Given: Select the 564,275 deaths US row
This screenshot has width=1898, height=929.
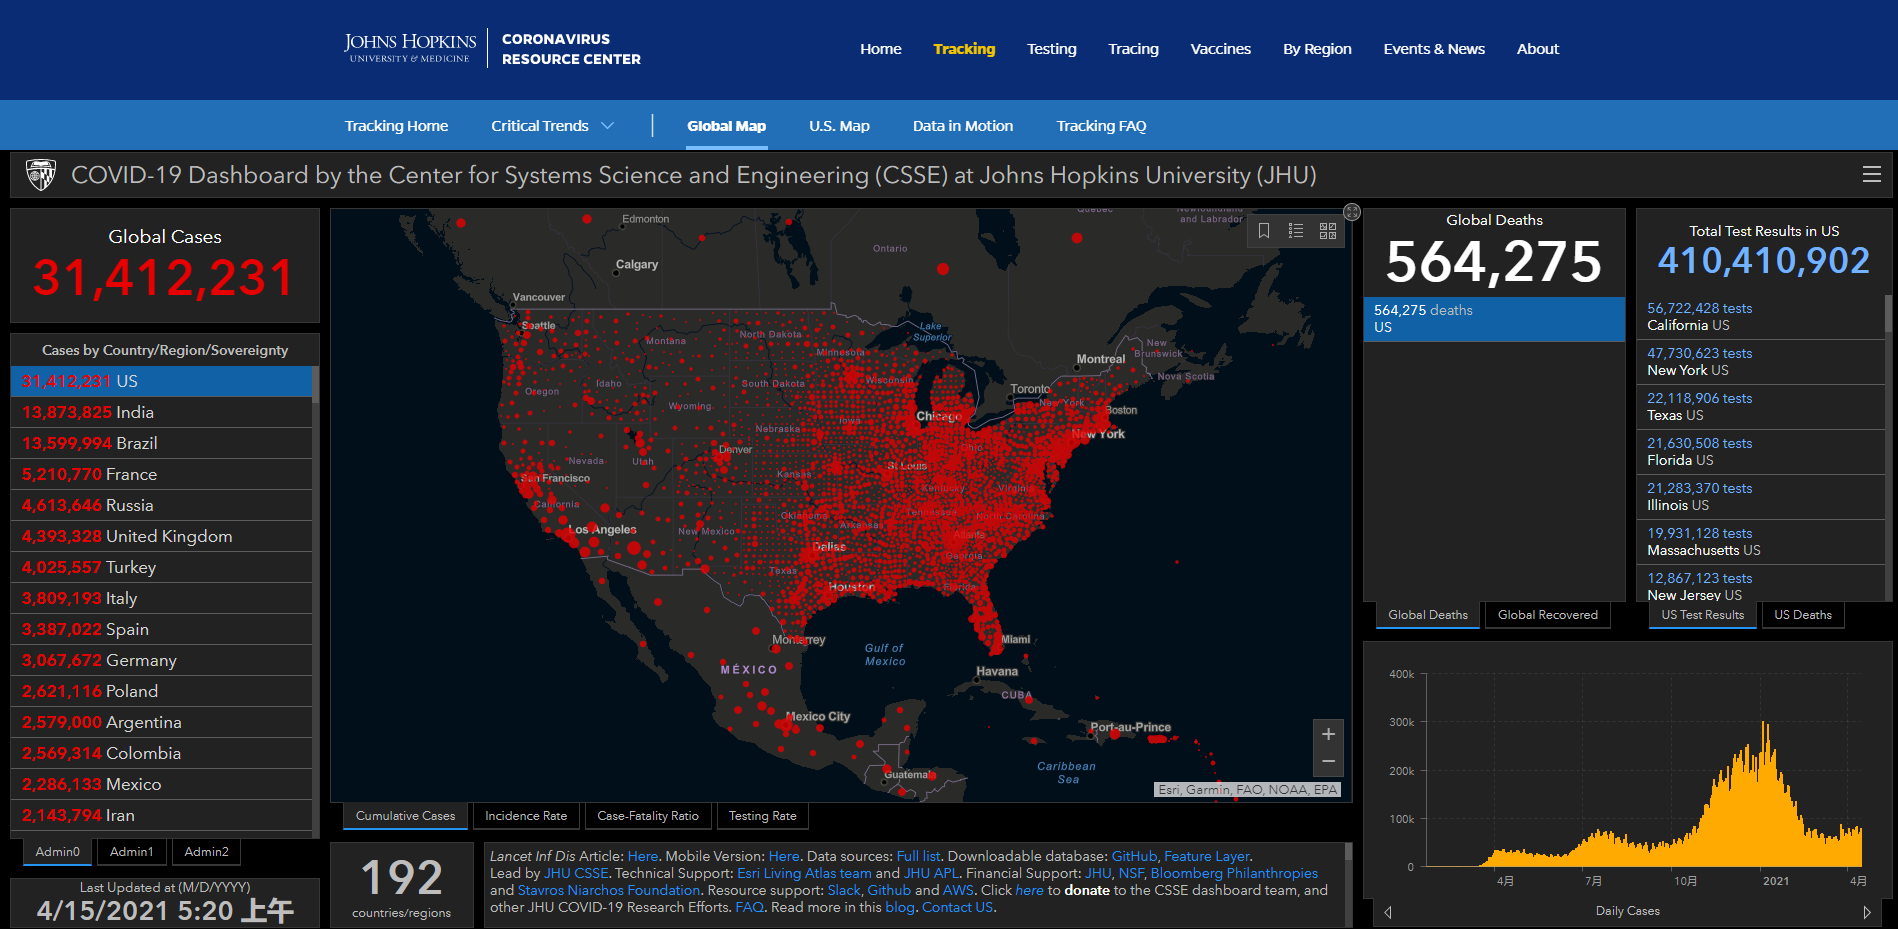Looking at the screenshot, I should (1494, 319).
